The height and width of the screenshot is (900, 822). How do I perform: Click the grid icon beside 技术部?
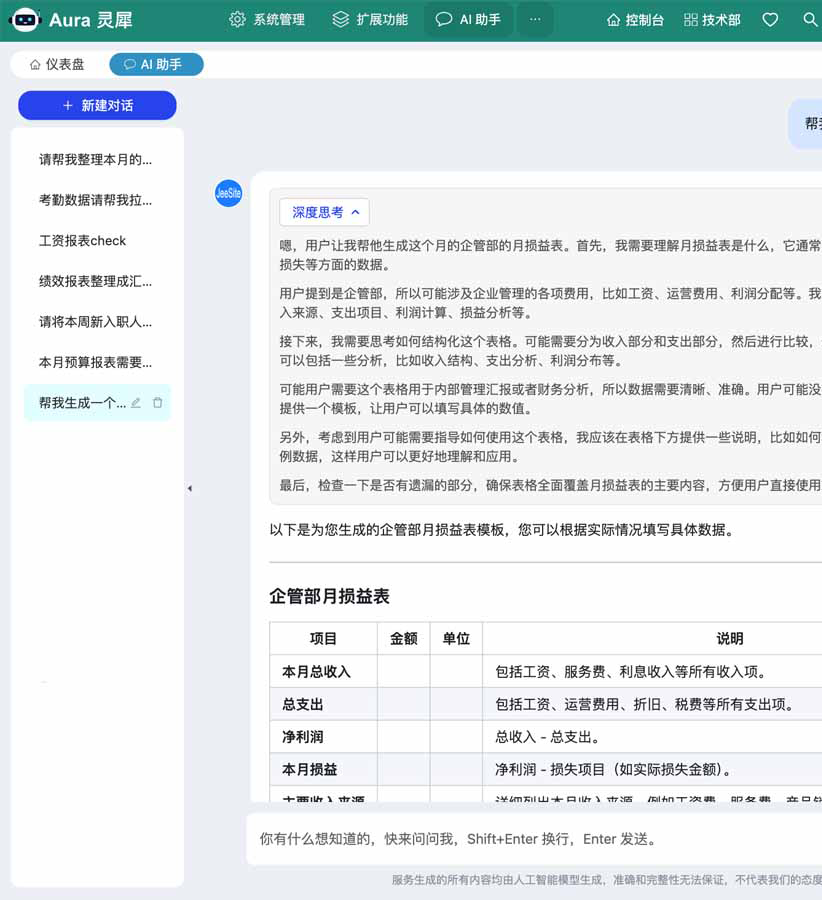691,20
